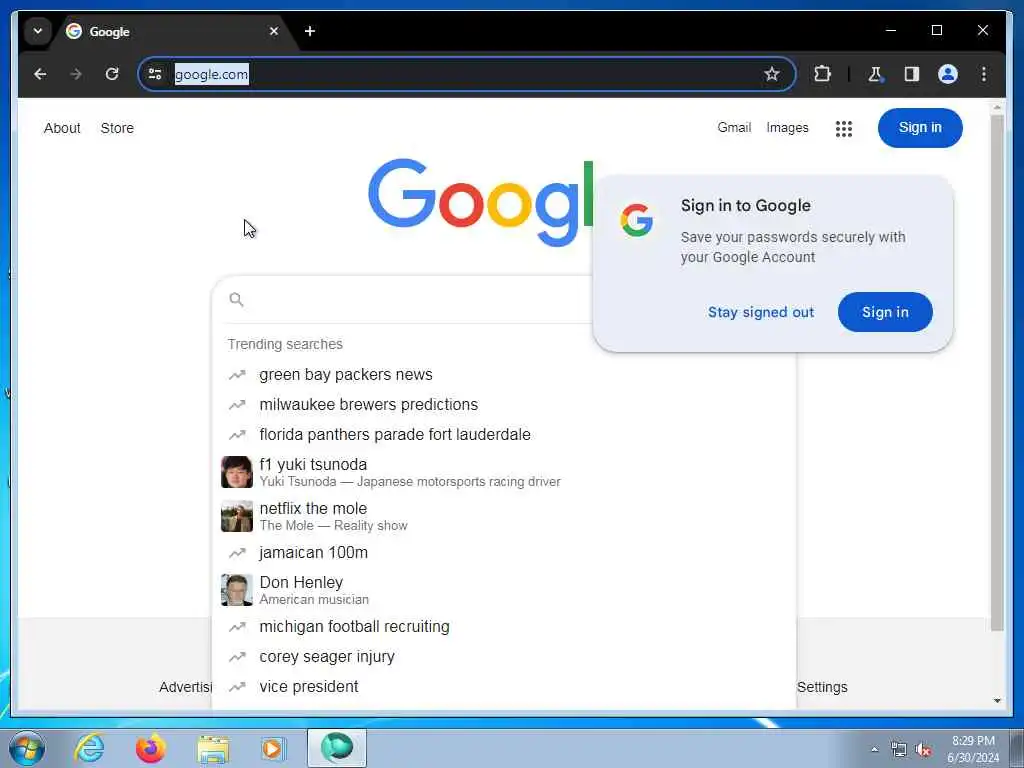Select 'corey seager injury' suggestion
1024x768 pixels.
point(503,657)
